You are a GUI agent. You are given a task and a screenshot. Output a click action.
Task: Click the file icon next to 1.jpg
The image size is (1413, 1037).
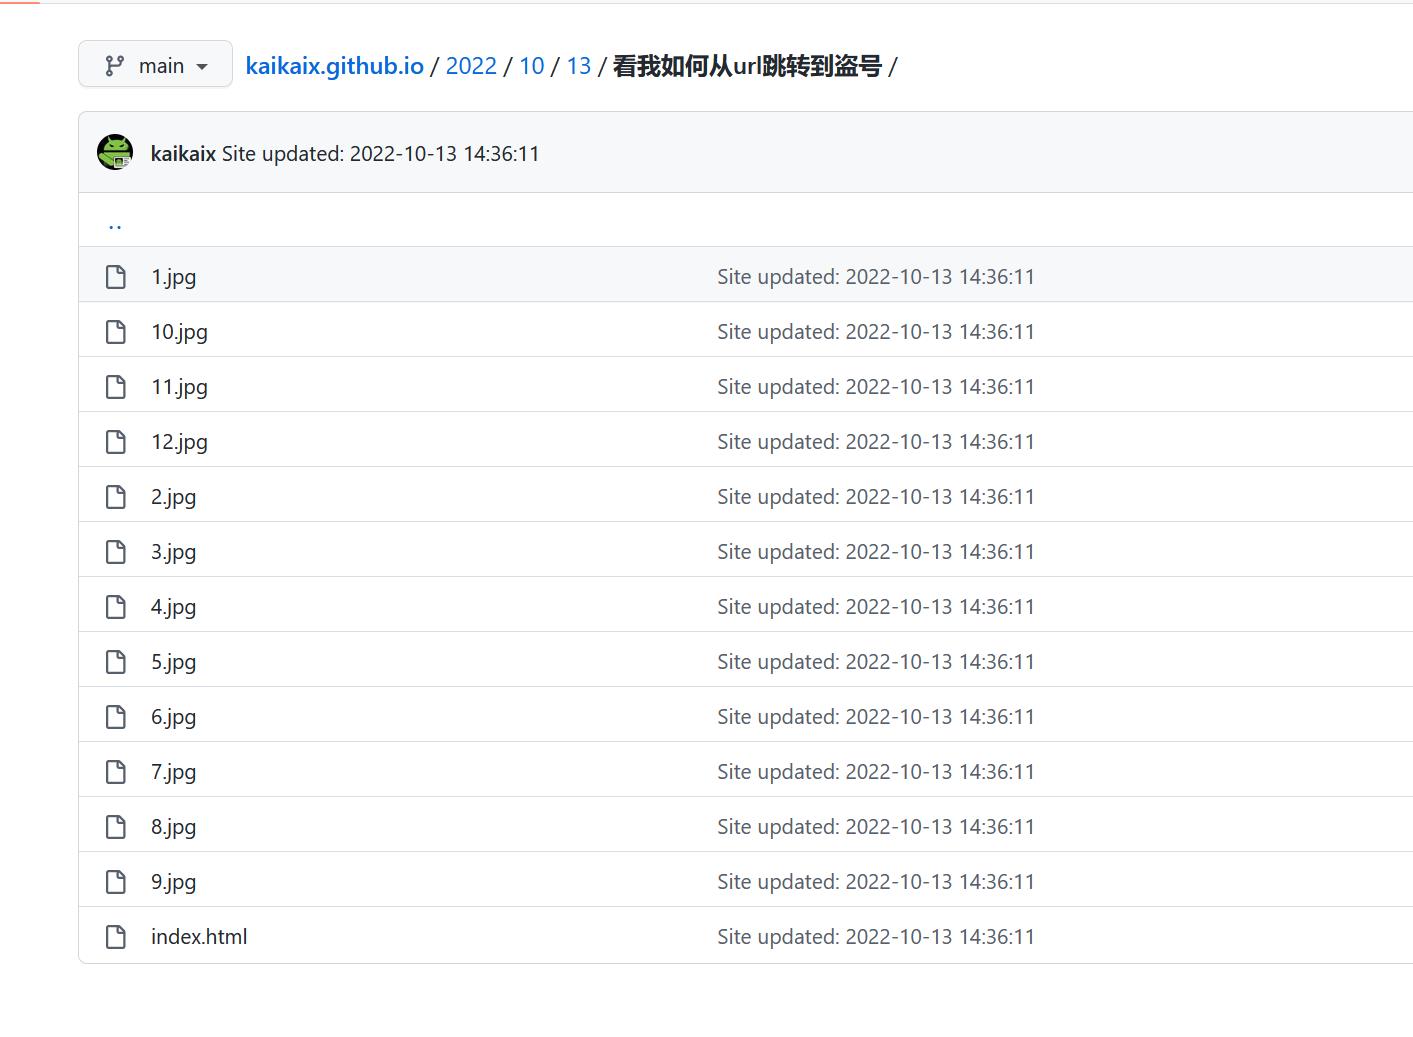tap(115, 276)
